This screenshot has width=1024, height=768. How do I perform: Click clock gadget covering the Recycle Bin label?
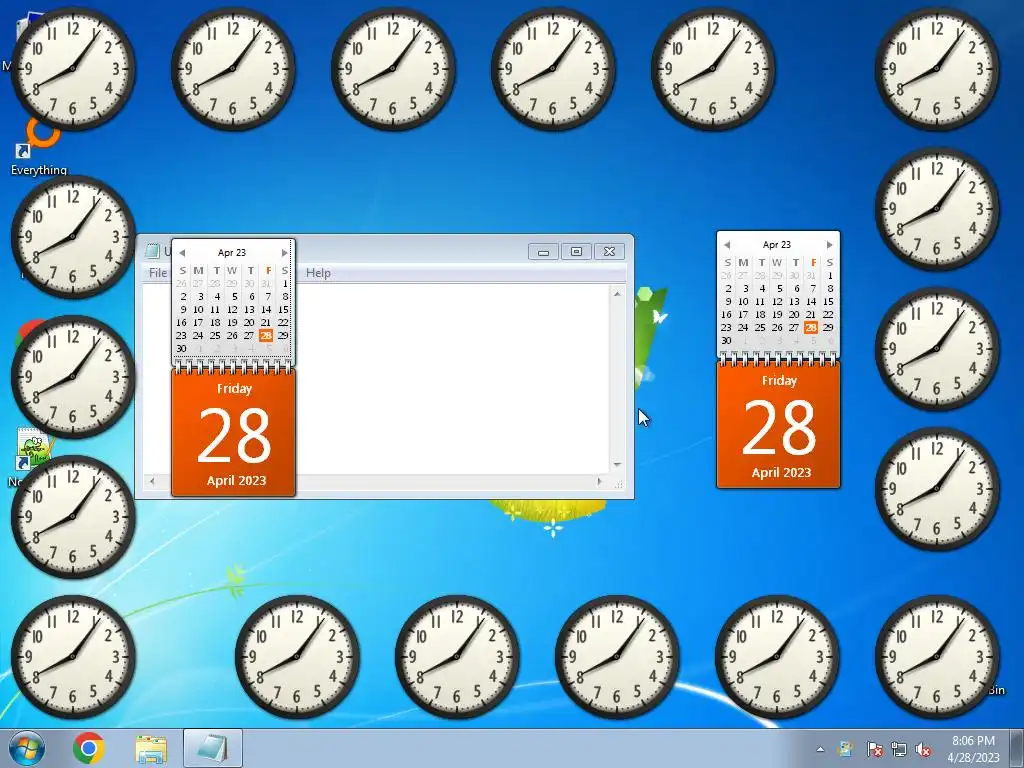(x=936, y=656)
